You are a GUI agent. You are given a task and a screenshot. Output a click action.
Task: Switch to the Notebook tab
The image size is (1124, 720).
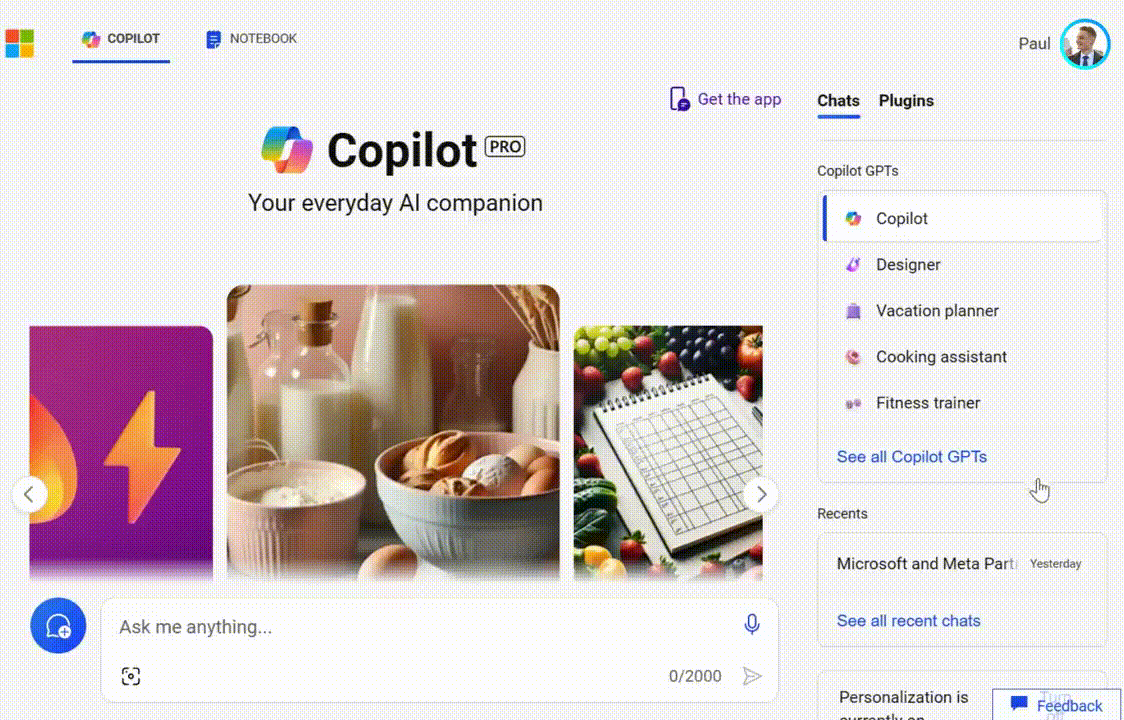[251, 39]
